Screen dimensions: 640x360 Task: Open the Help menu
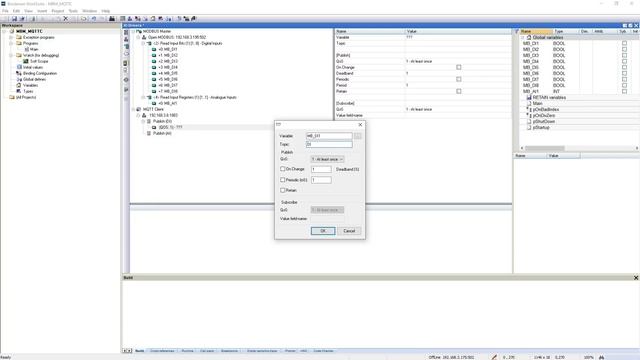[106, 11]
